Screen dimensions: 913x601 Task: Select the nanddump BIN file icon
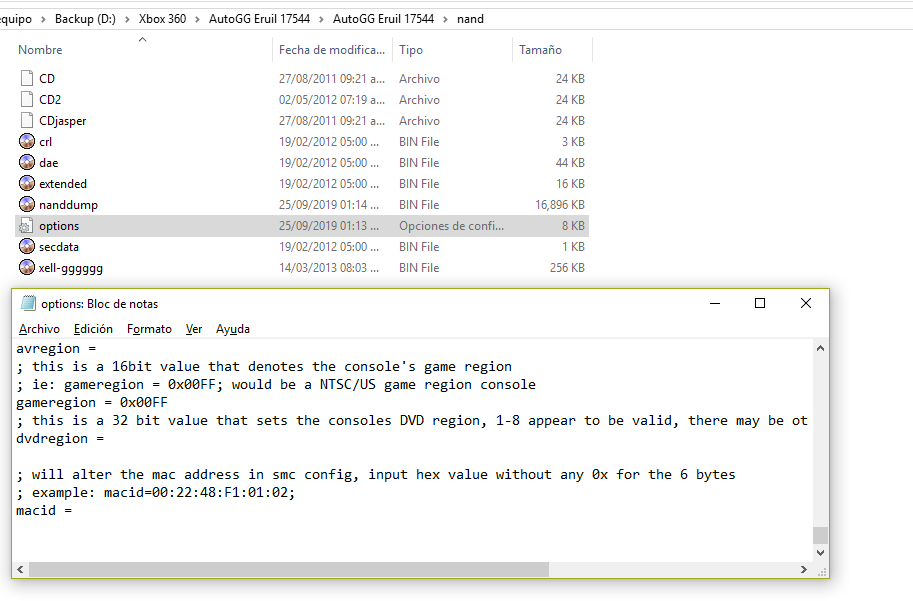27,204
